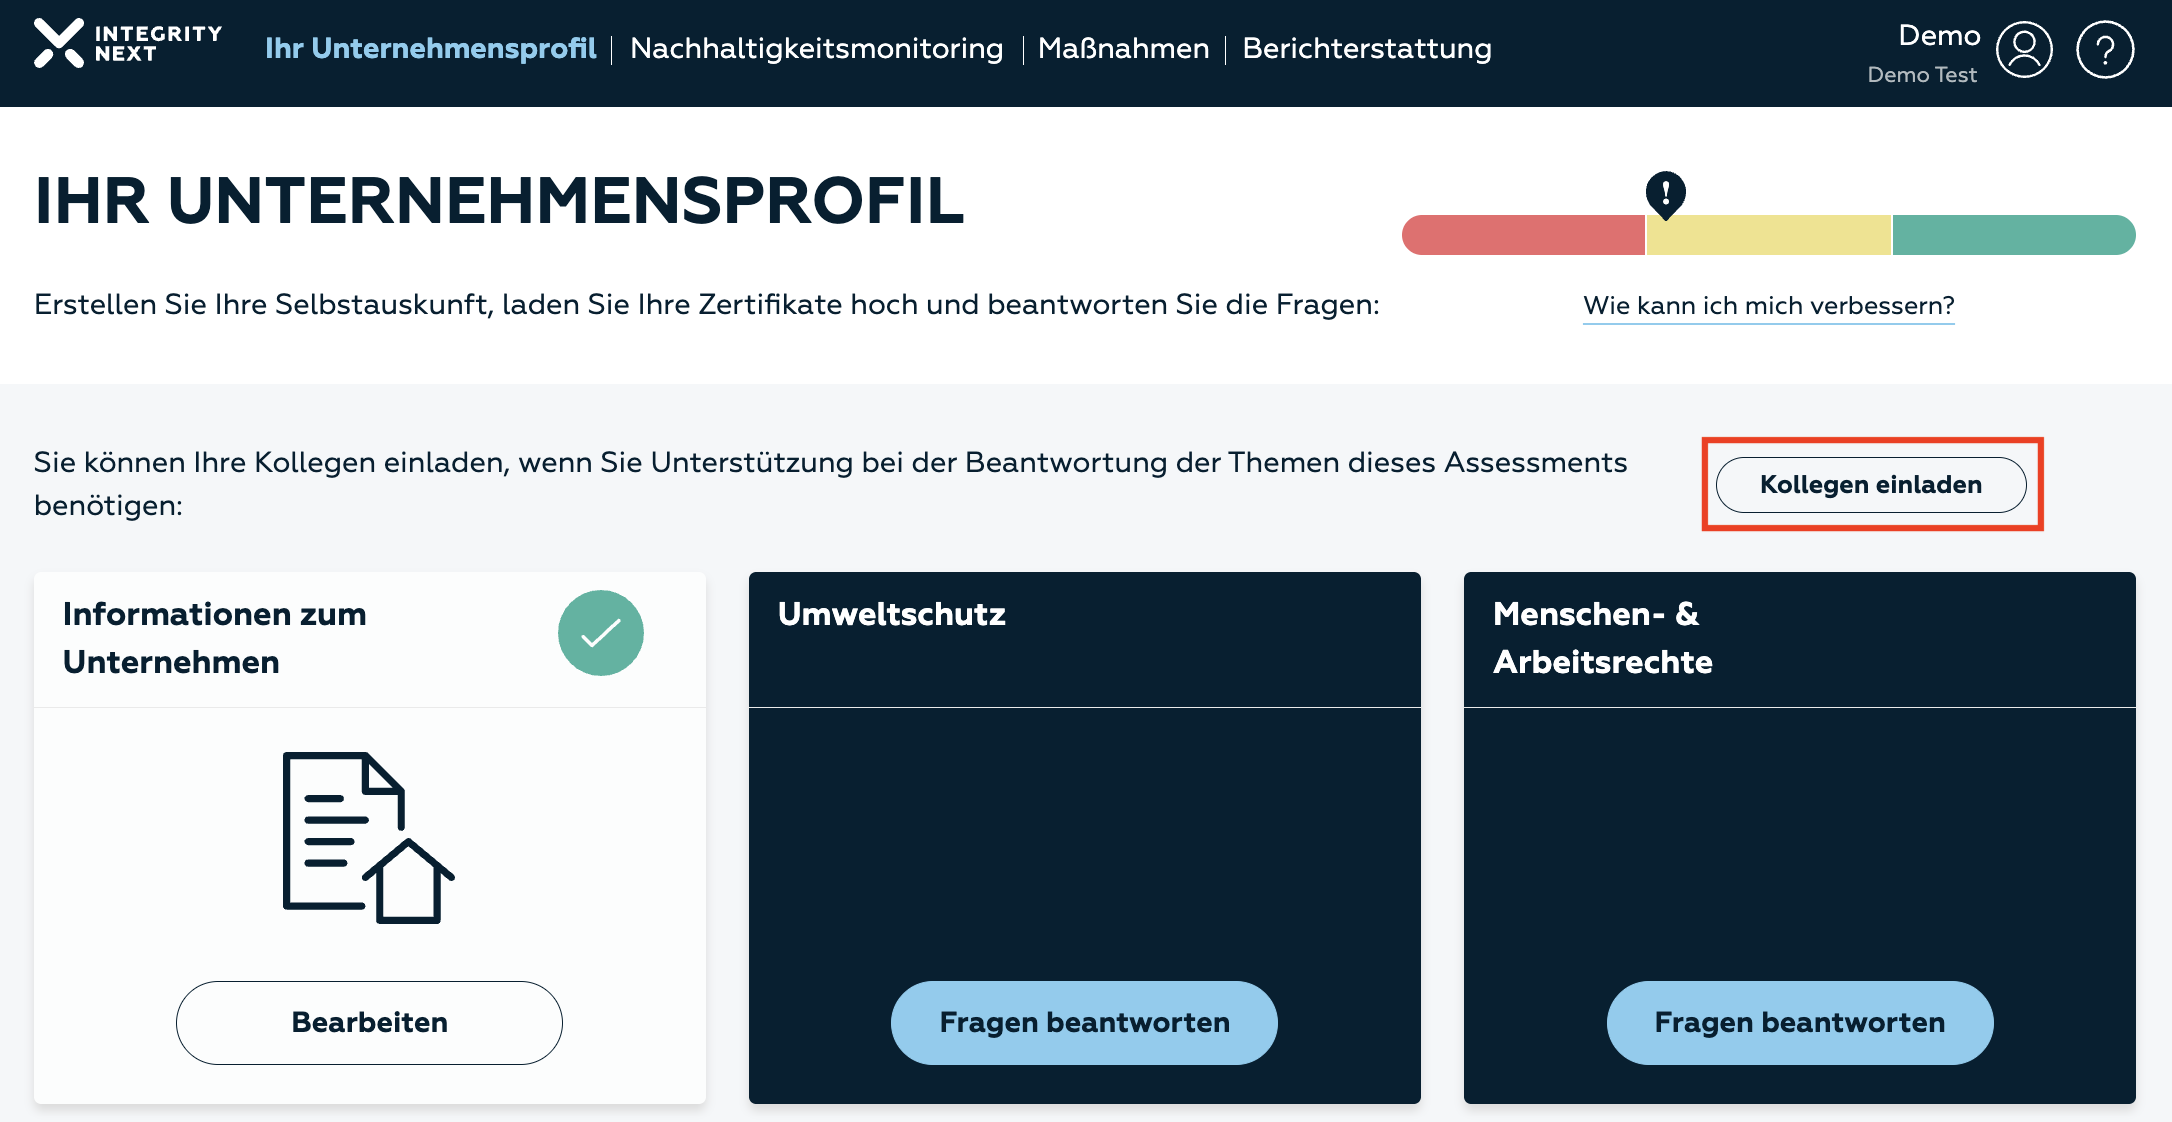This screenshot has width=2172, height=1122.
Task: Open the Nachhaltigkeitsmonitoring menu item
Action: [815, 48]
